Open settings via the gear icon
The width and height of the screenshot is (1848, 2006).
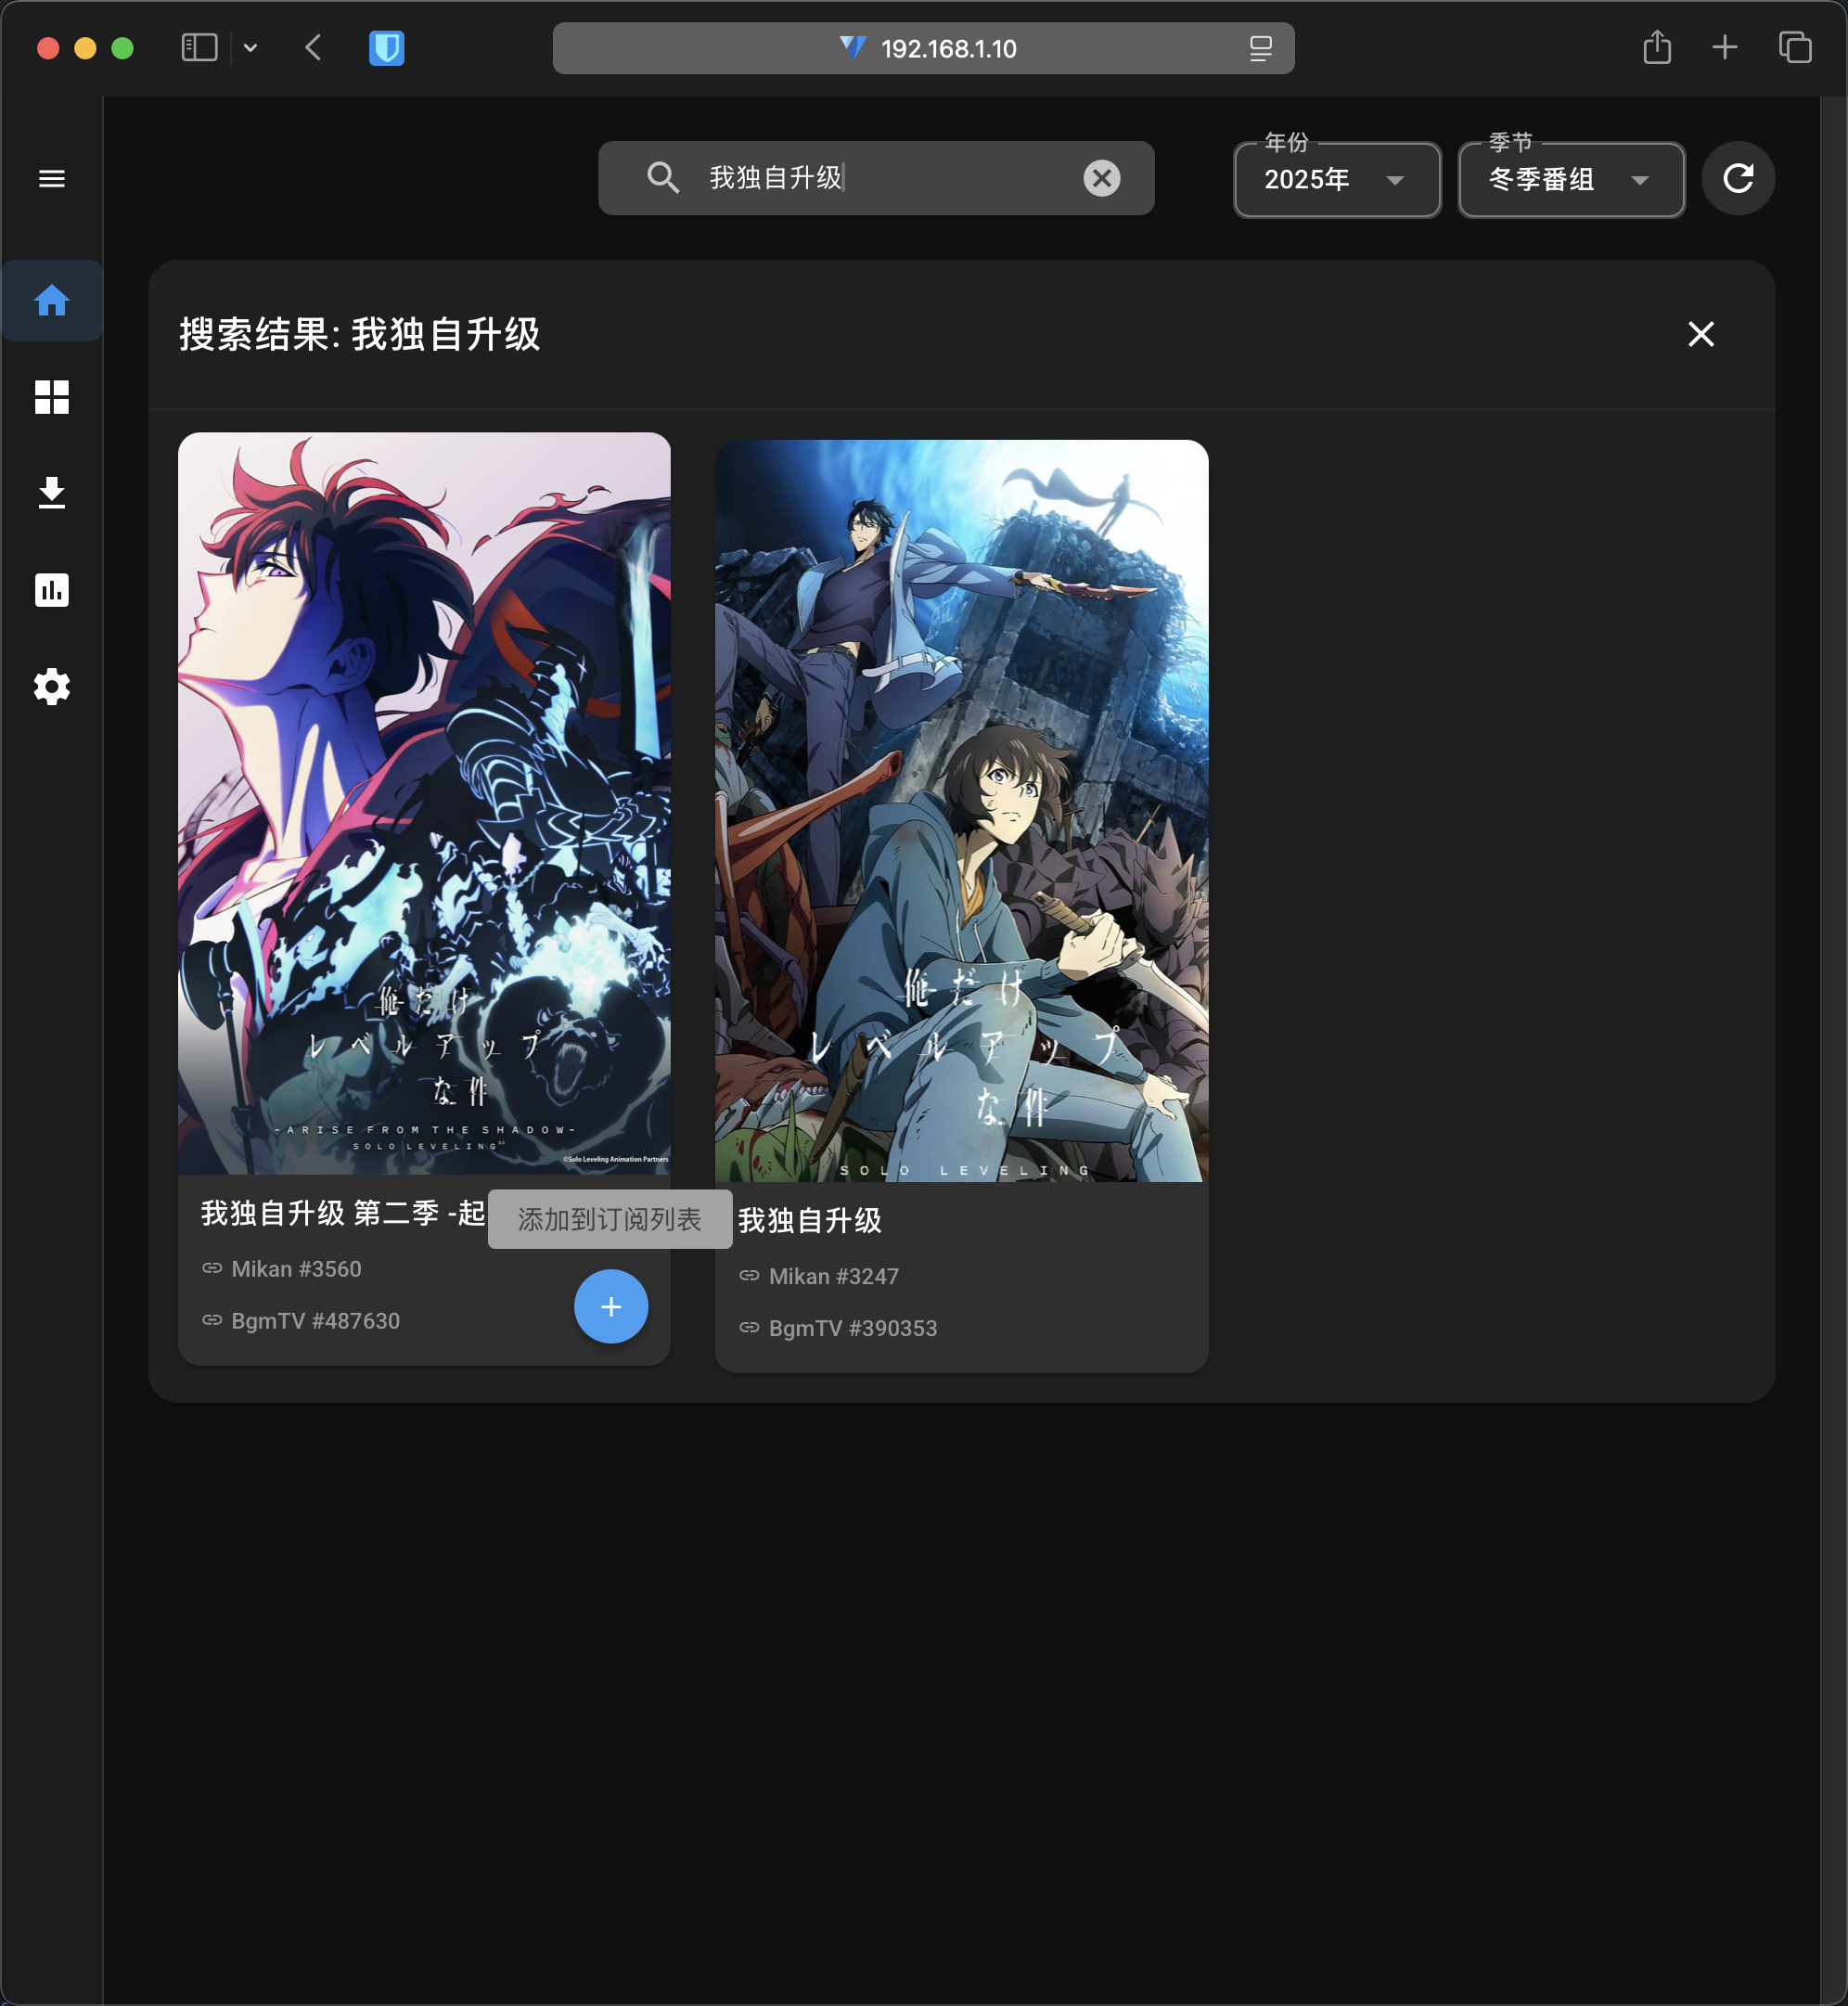[x=52, y=687]
